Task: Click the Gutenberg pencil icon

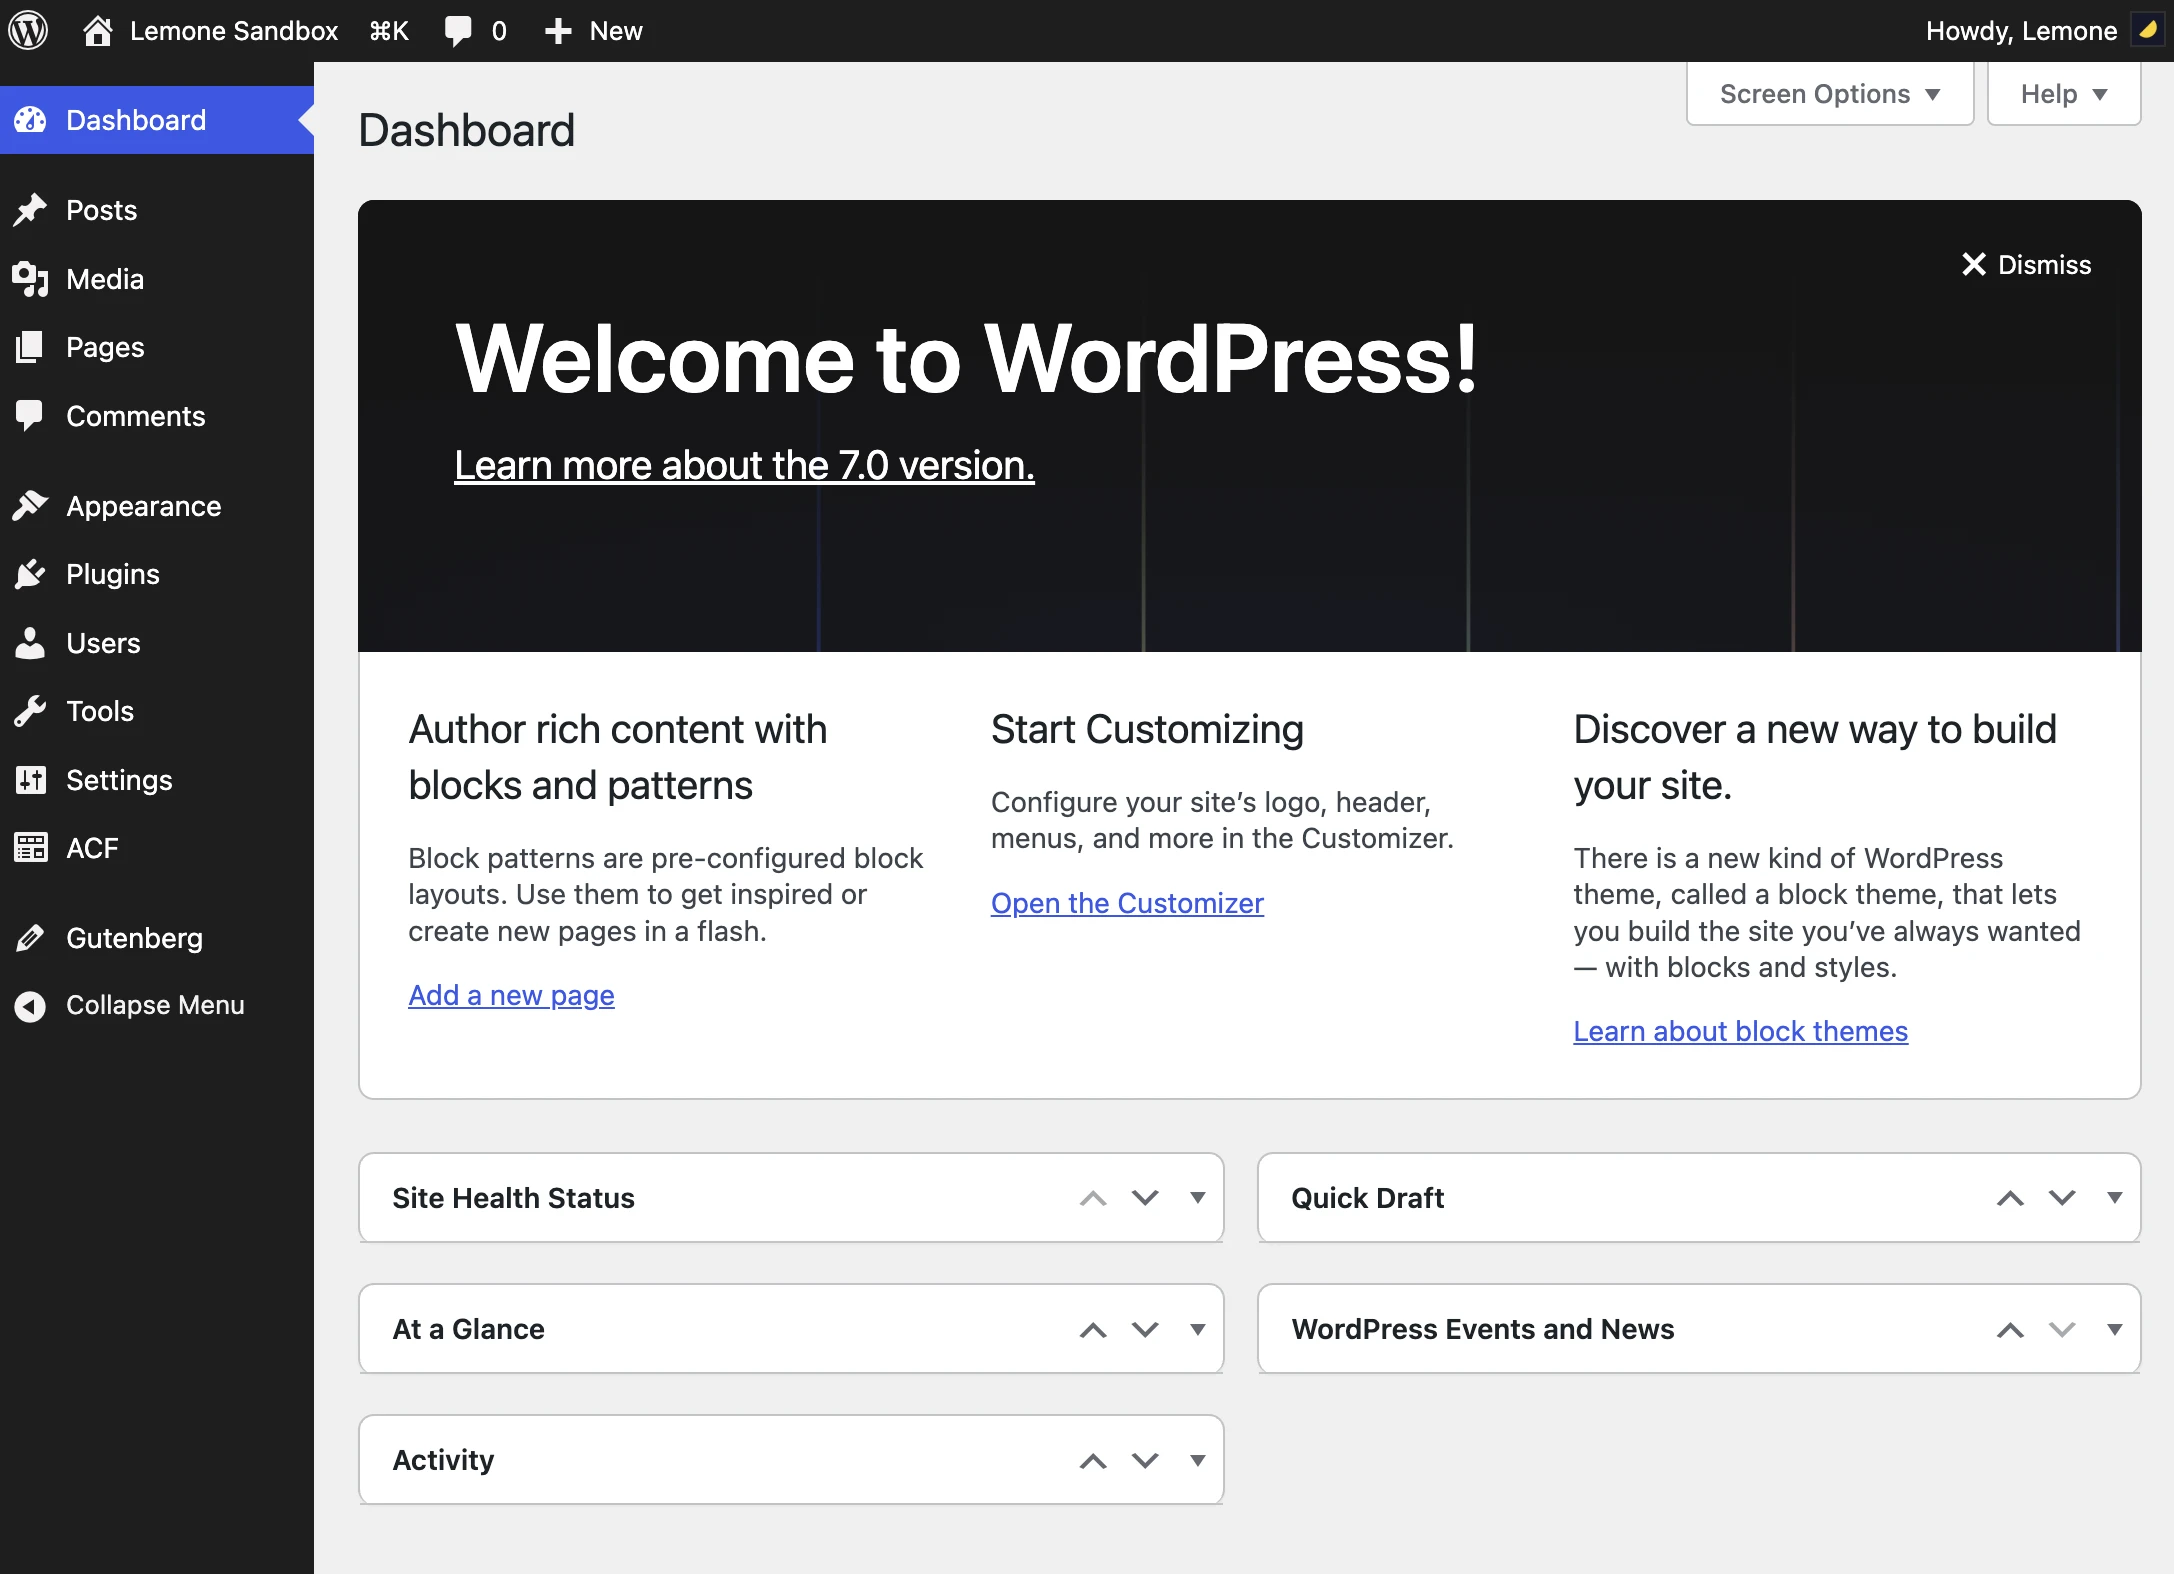Action: tap(30, 938)
